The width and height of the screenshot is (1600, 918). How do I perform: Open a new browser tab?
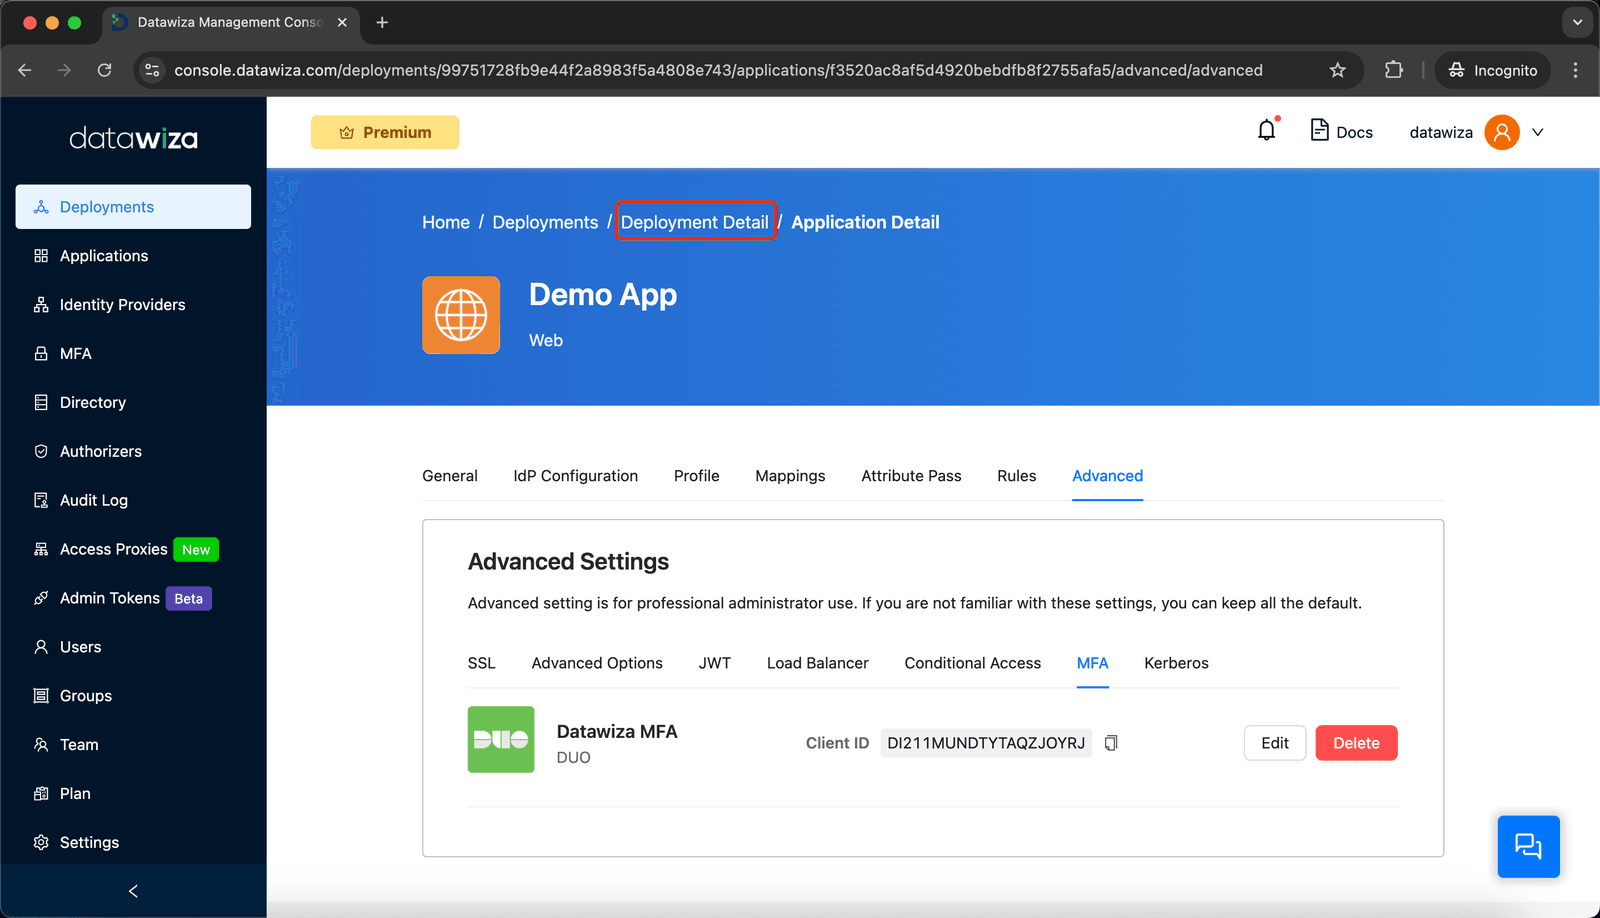click(382, 22)
